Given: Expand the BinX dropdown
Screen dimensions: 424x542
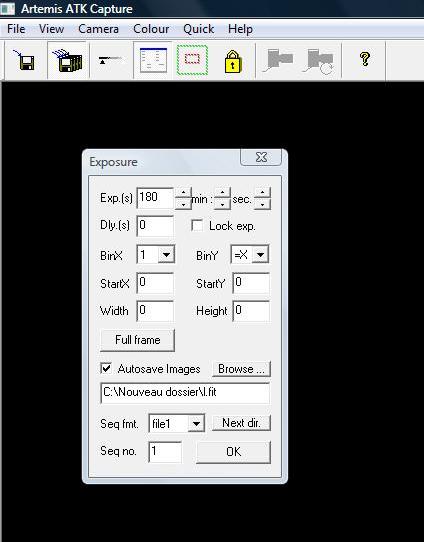Looking at the screenshot, I should pyautogui.click(x=166, y=255).
